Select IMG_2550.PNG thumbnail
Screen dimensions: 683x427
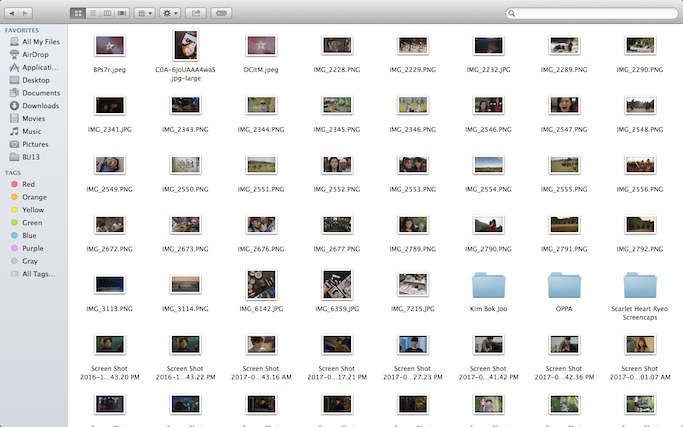pyautogui.click(x=186, y=165)
